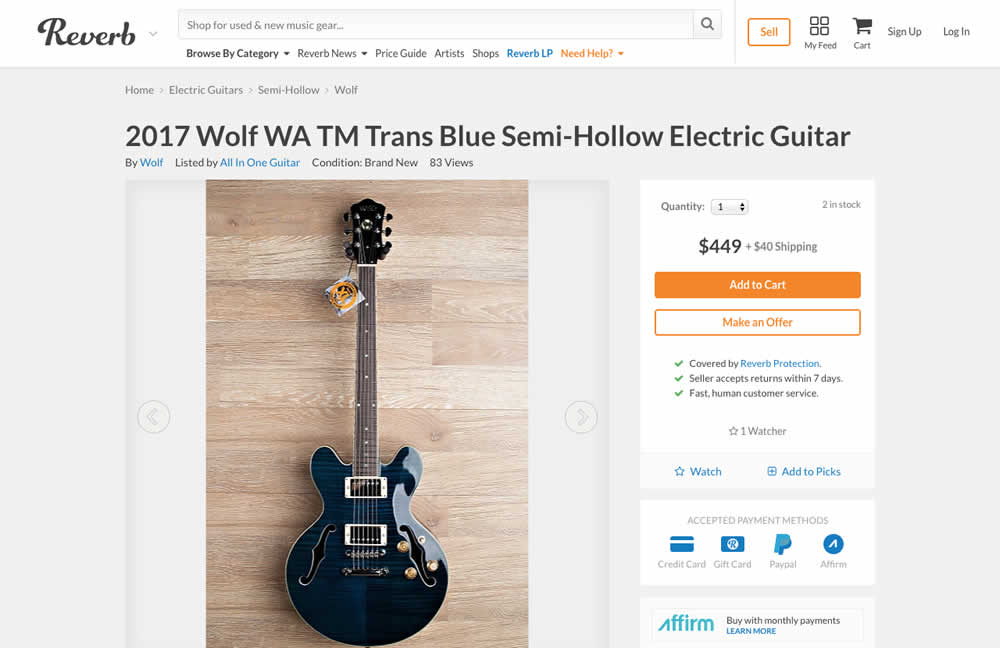Show previous guitar photo arrow
Image resolution: width=1000 pixels, height=648 pixels.
point(153,416)
